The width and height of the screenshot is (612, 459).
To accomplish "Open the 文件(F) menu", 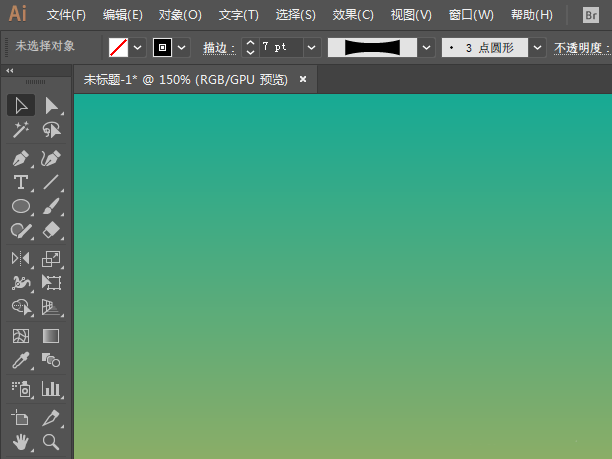I will [x=66, y=15].
